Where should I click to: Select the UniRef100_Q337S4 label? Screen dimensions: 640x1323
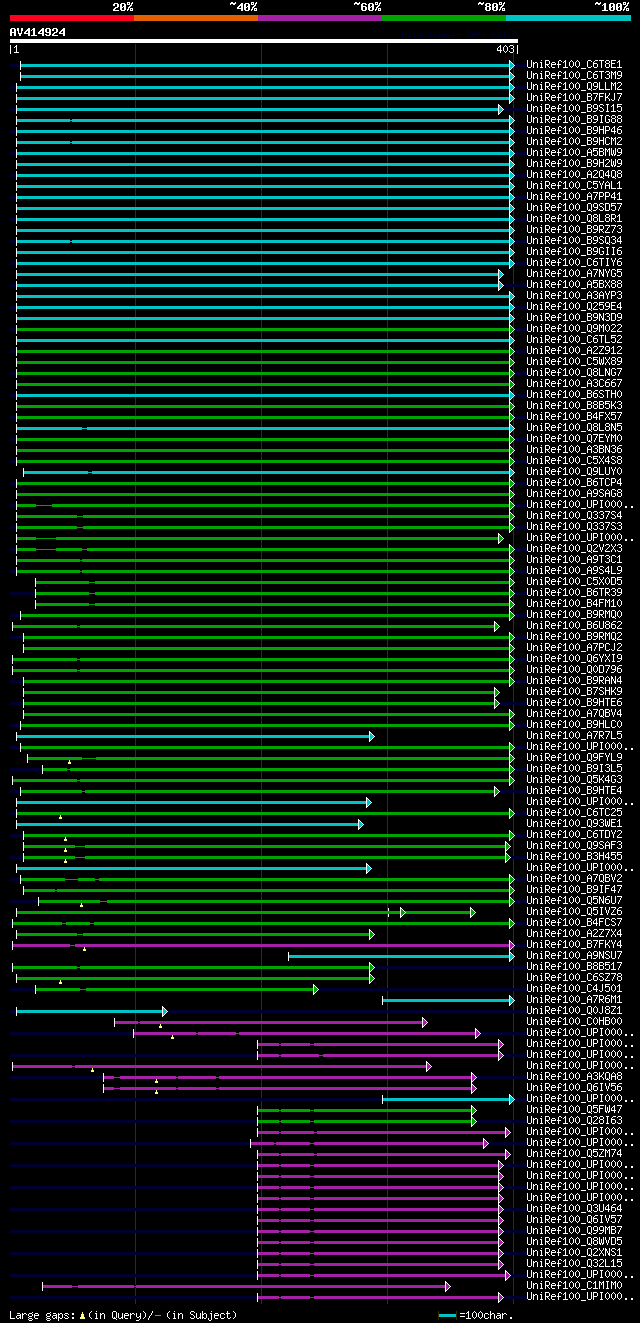click(x=574, y=516)
